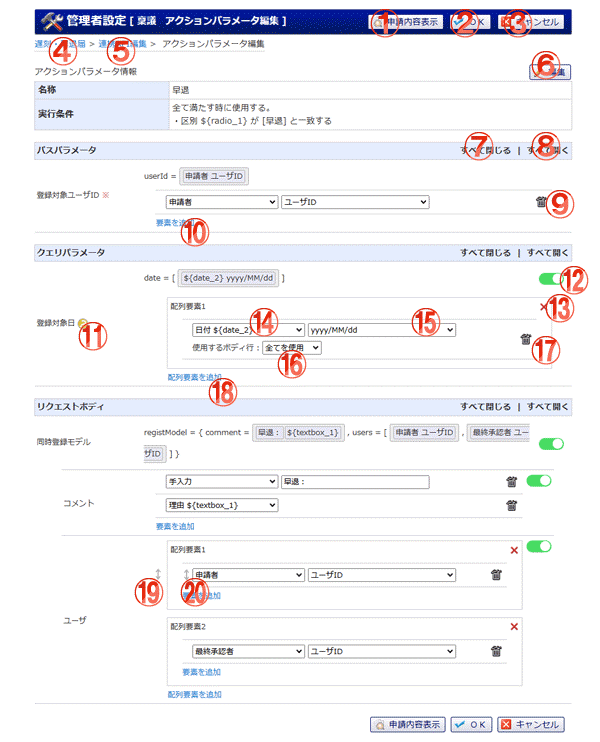Click the OK button in the header
Image resolution: width=600 pixels, height=742 pixels.
point(470,22)
